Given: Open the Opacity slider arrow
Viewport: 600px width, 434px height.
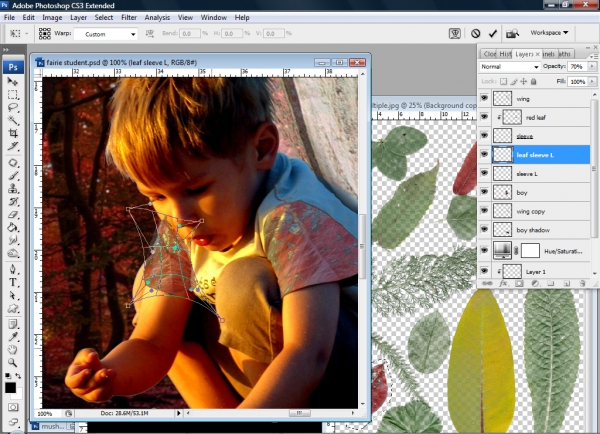Looking at the screenshot, I should [x=592, y=67].
